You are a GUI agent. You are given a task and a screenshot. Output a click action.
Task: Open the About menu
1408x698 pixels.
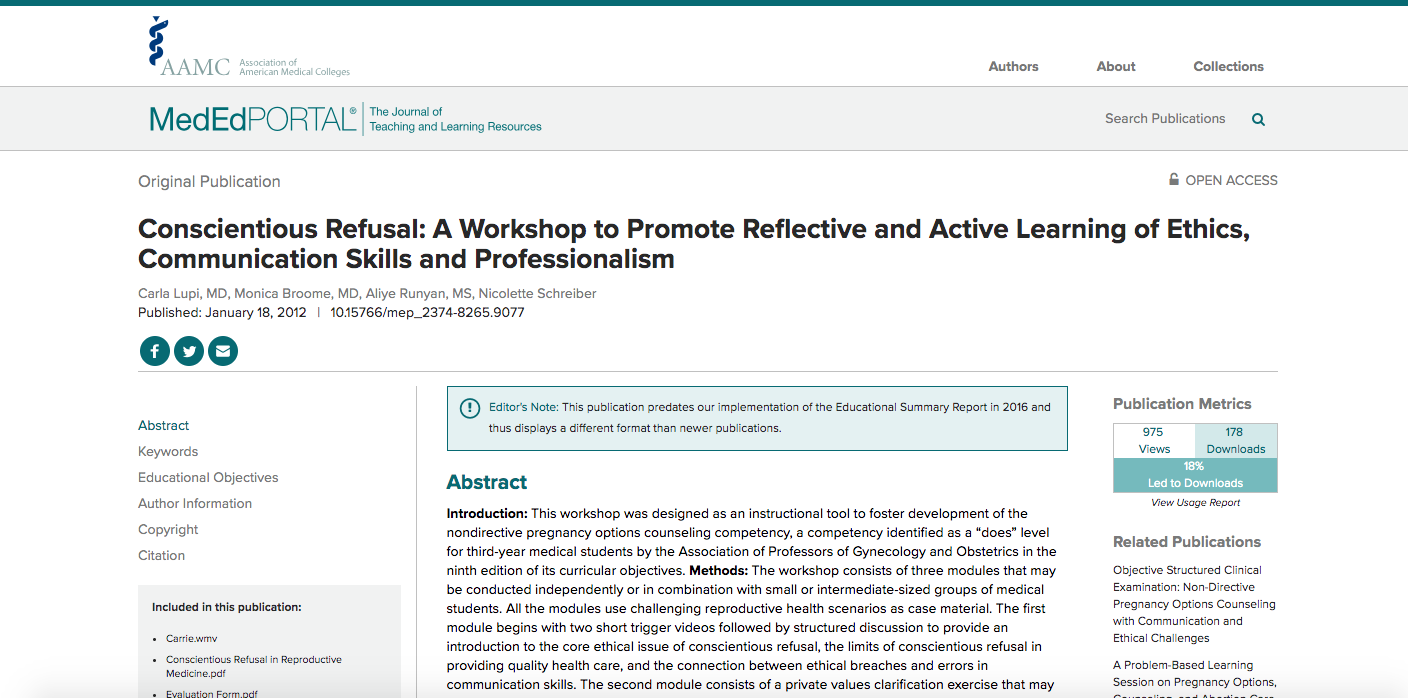pyautogui.click(x=1116, y=66)
